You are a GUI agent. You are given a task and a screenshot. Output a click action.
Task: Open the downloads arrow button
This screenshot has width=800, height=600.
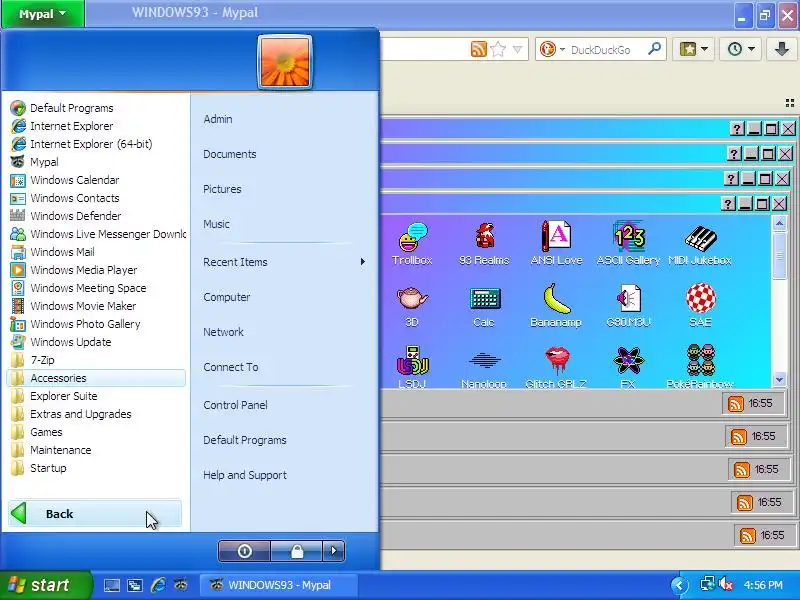(x=781, y=49)
